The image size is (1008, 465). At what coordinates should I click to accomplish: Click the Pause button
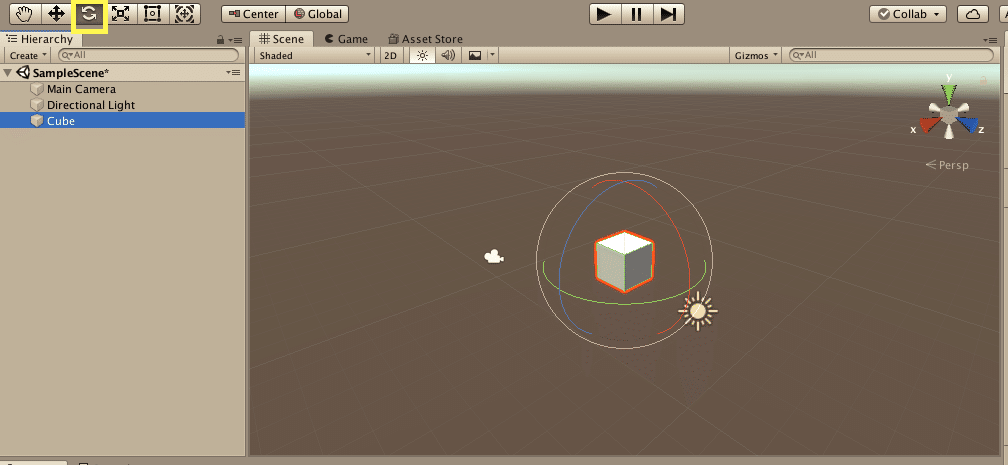tap(636, 14)
